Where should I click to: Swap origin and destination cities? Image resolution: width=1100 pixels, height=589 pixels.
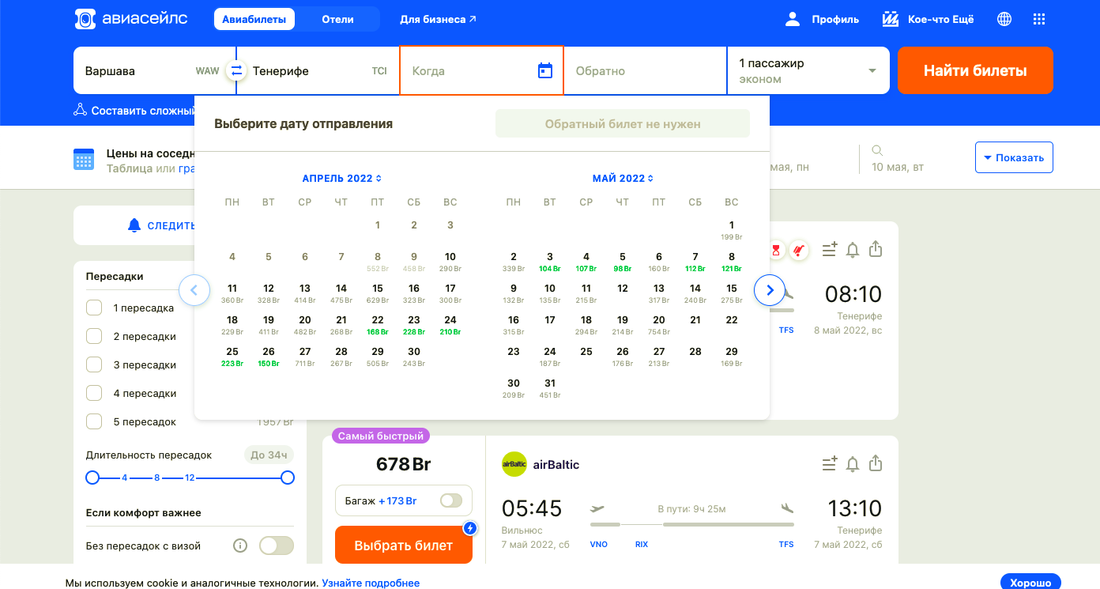(x=236, y=71)
